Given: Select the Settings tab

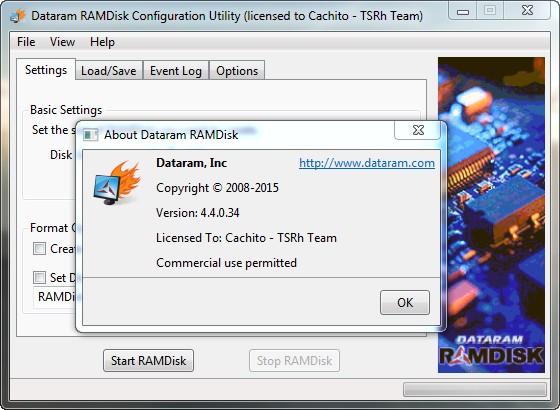Looking at the screenshot, I should pos(46,70).
